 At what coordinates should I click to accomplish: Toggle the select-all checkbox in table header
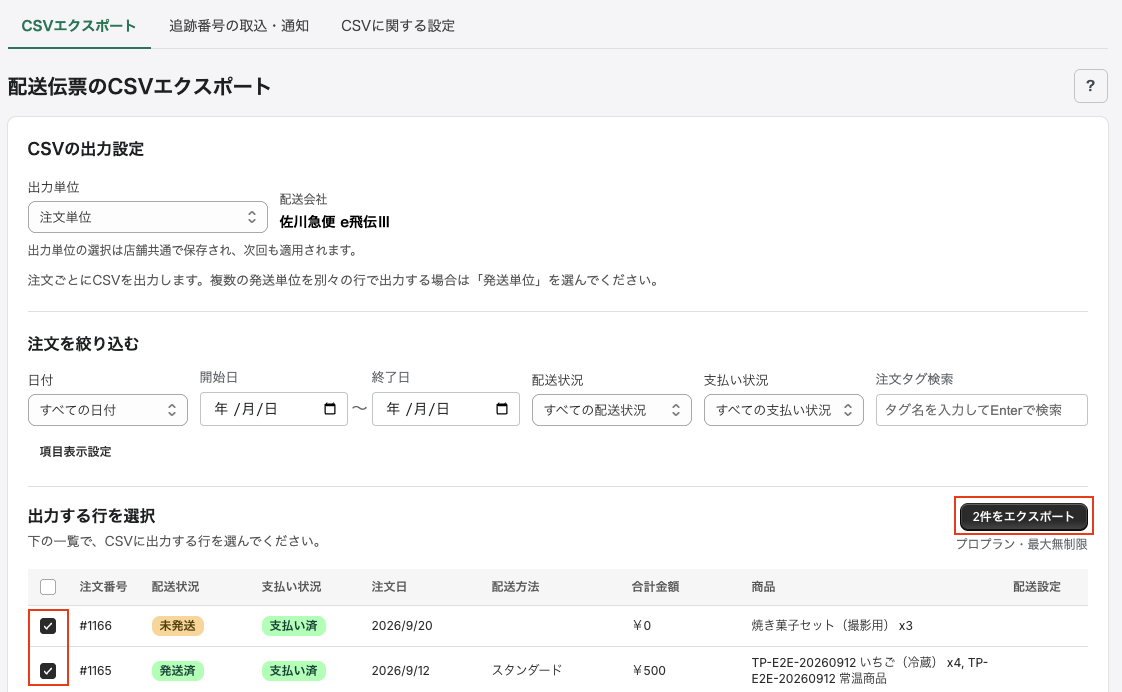(x=48, y=587)
